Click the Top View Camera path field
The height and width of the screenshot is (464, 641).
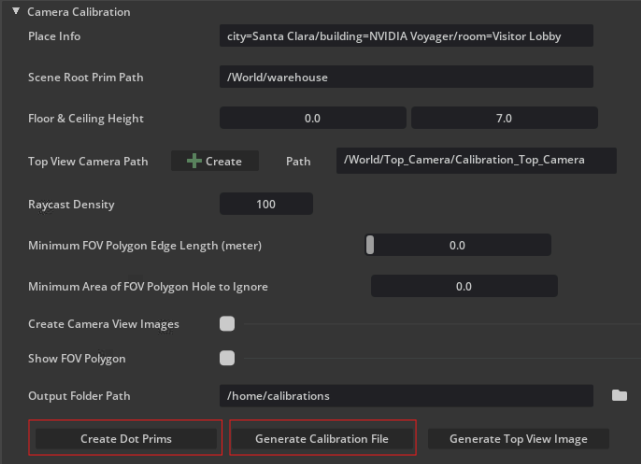click(476, 160)
